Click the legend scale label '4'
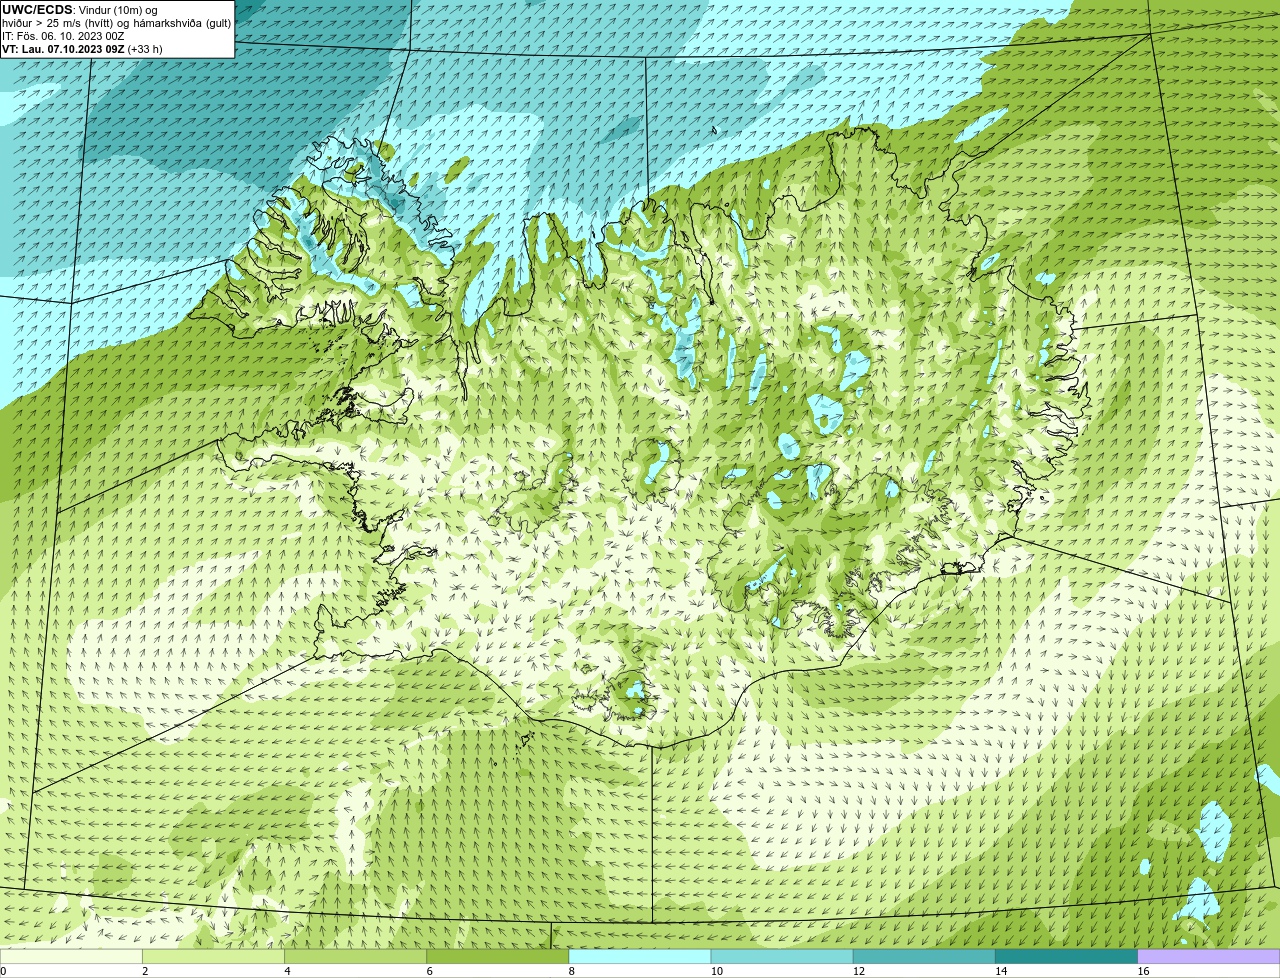 click(x=287, y=971)
